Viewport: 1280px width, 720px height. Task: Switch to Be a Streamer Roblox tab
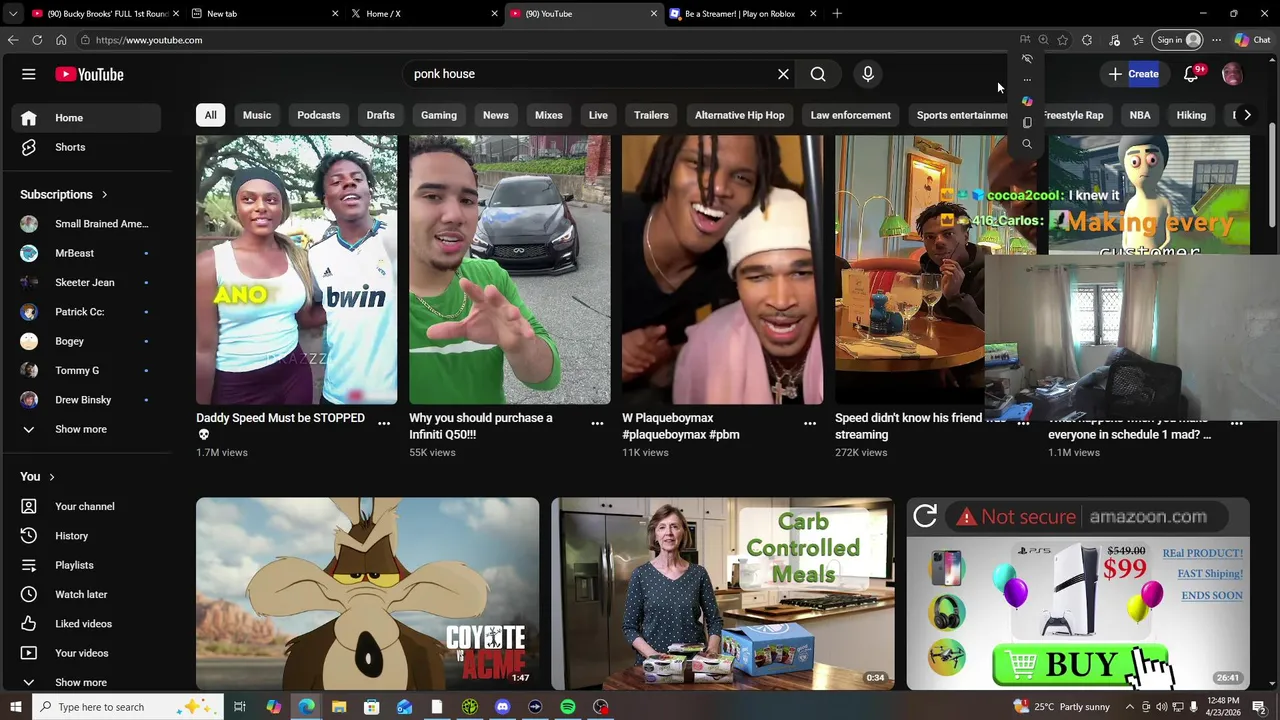click(743, 14)
